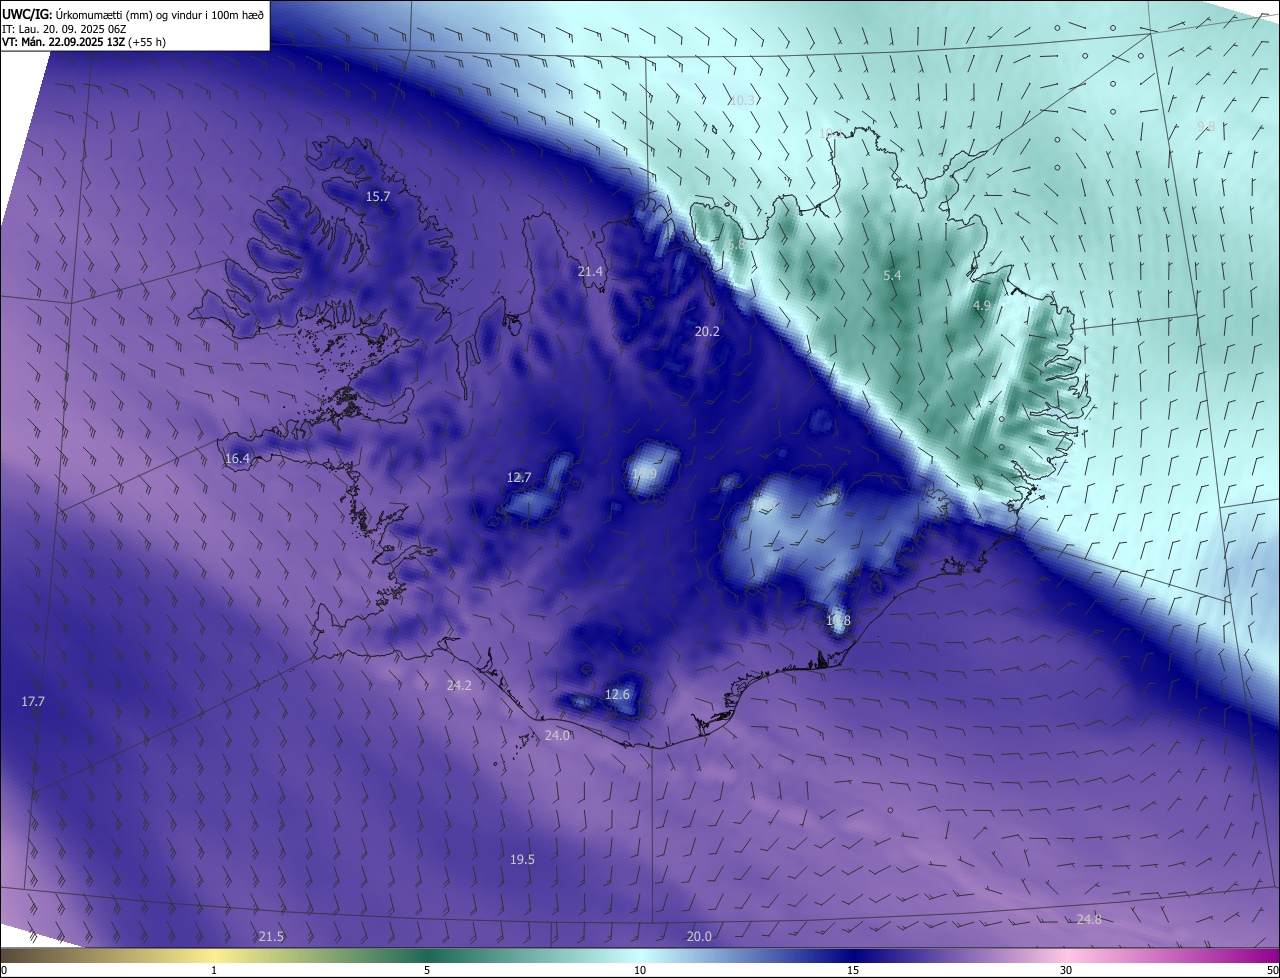Click the 'VT: Mán. 22.09.2025 13Z' line
Viewport: 1280px width, 978px height.
(84, 42)
